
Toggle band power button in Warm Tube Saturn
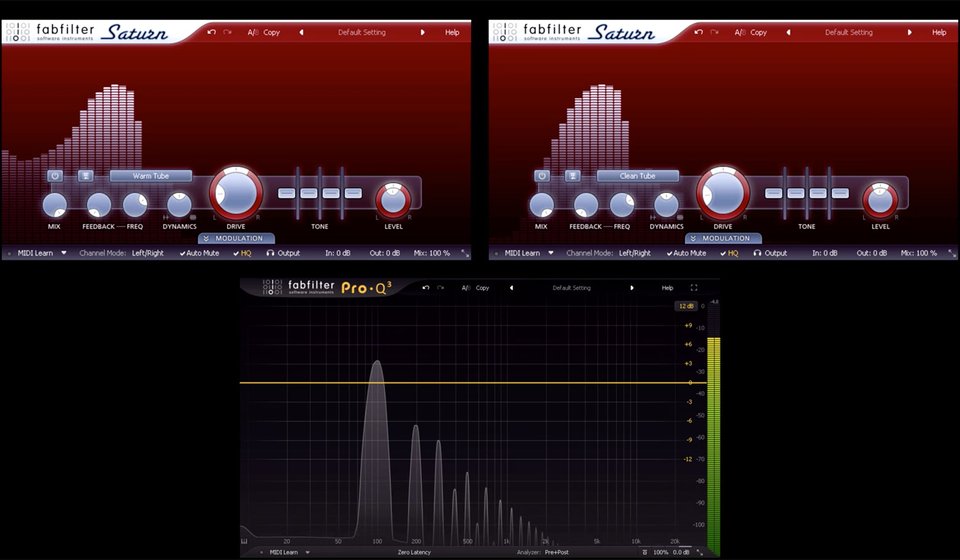[54, 176]
